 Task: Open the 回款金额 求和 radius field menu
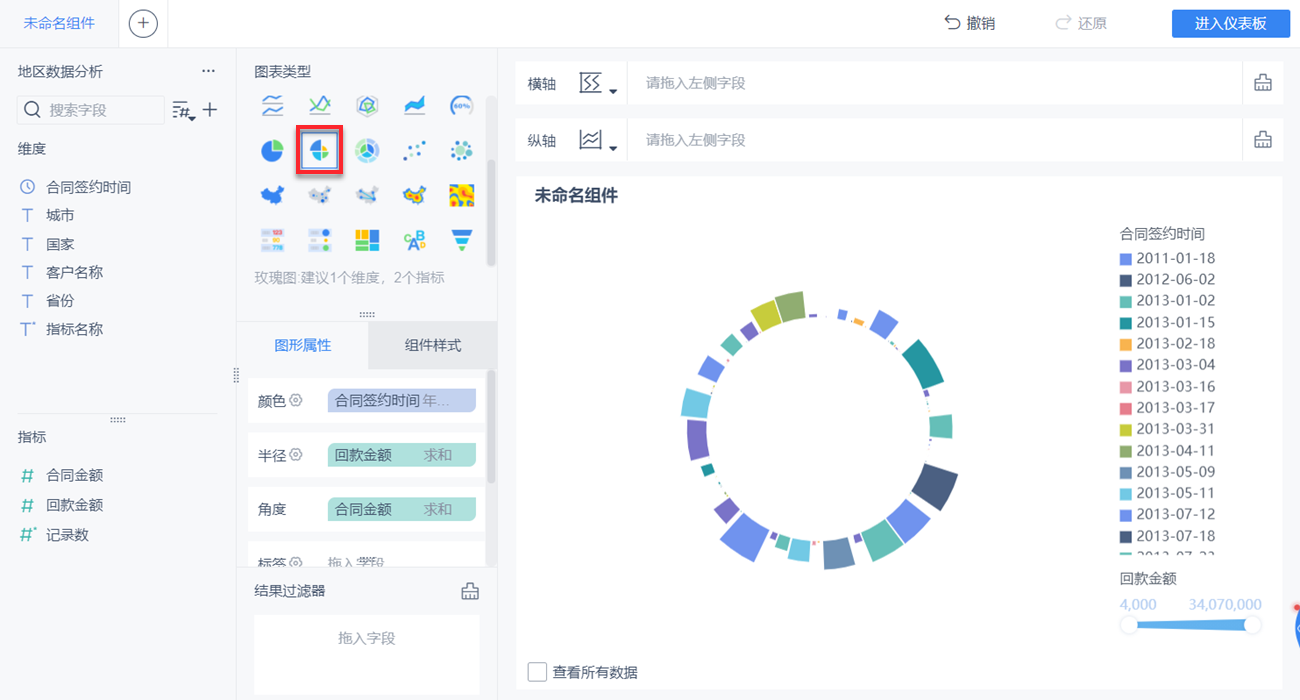coord(402,455)
